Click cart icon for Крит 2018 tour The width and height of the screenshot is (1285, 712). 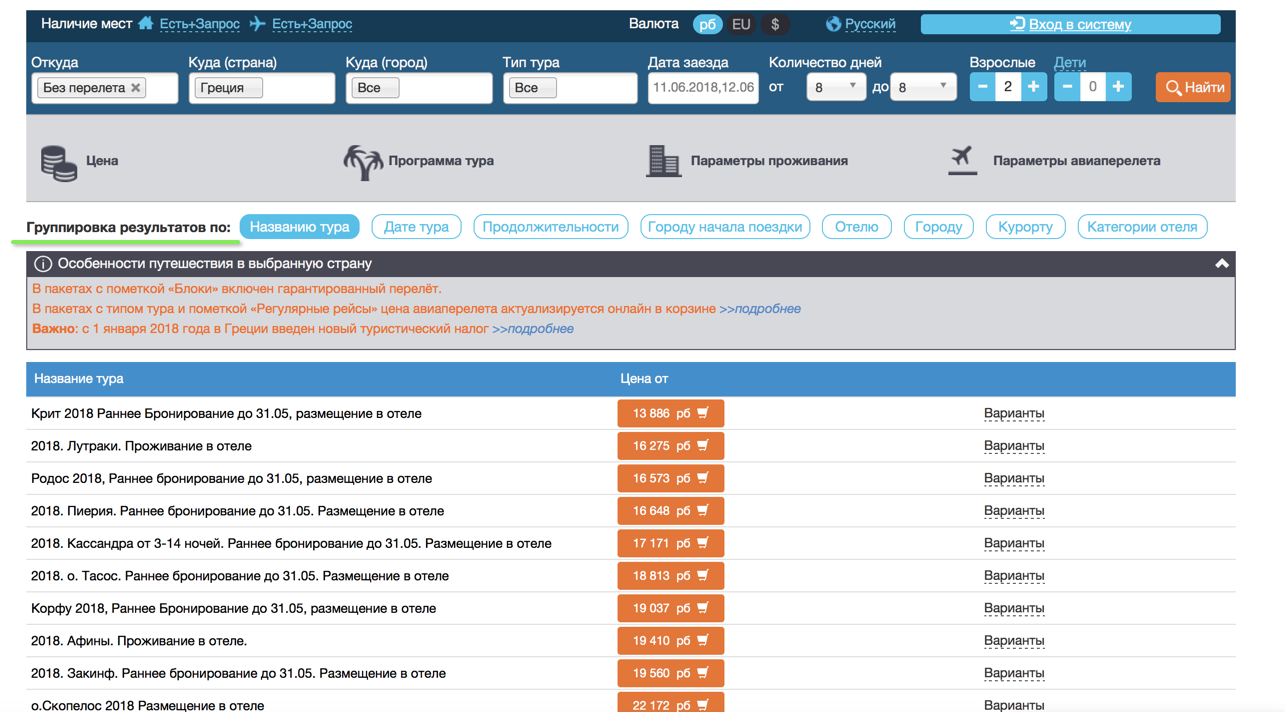(x=703, y=413)
